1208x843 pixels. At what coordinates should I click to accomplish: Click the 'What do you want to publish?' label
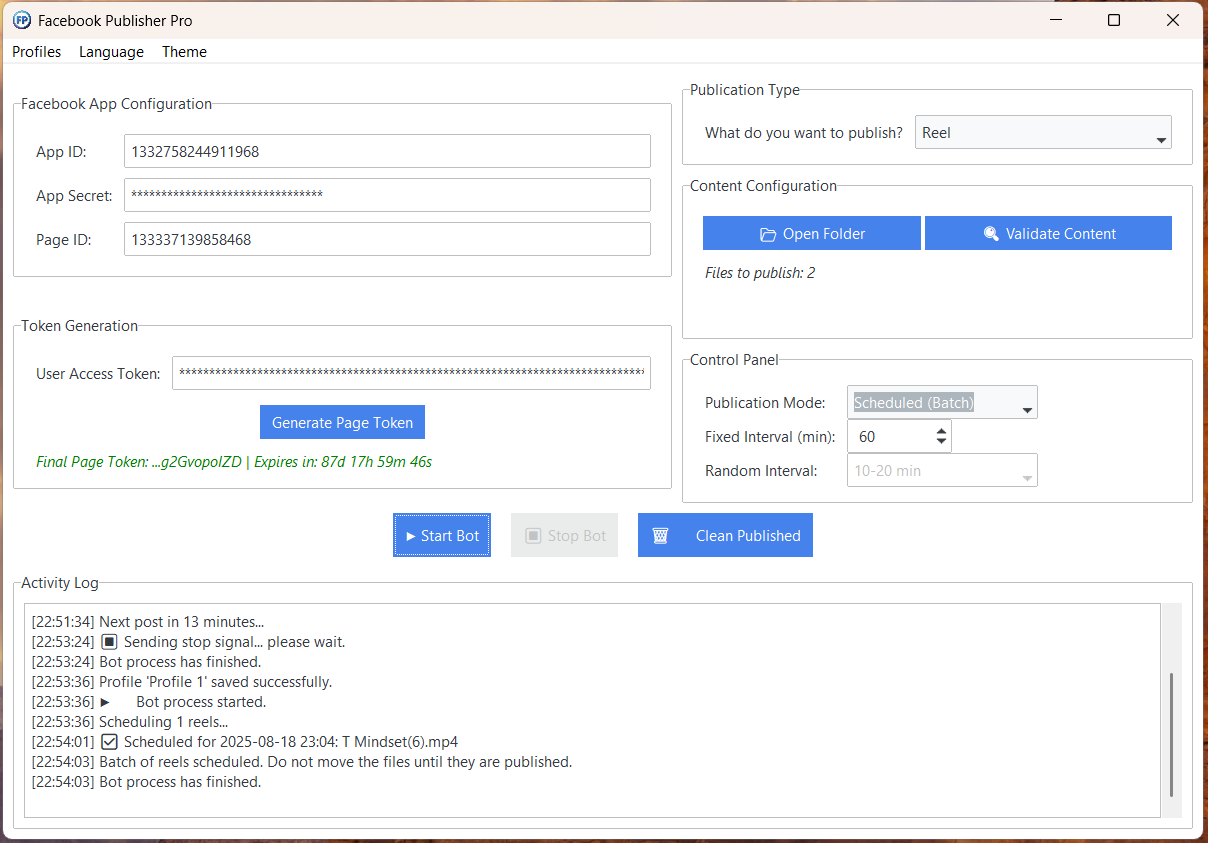coord(804,132)
